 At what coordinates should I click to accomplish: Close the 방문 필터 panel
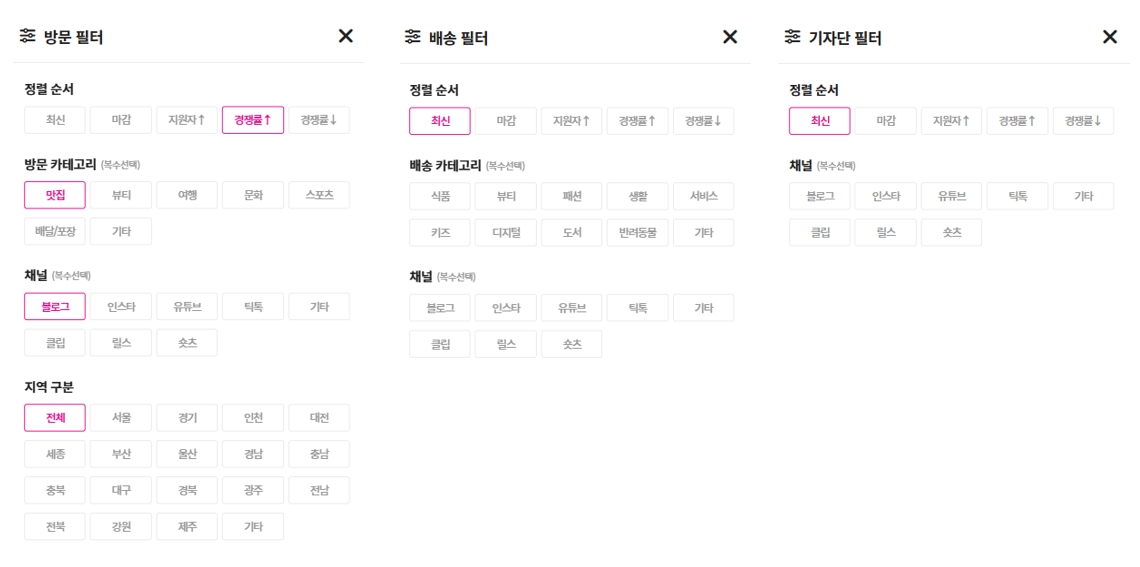pyautogui.click(x=345, y=37)
